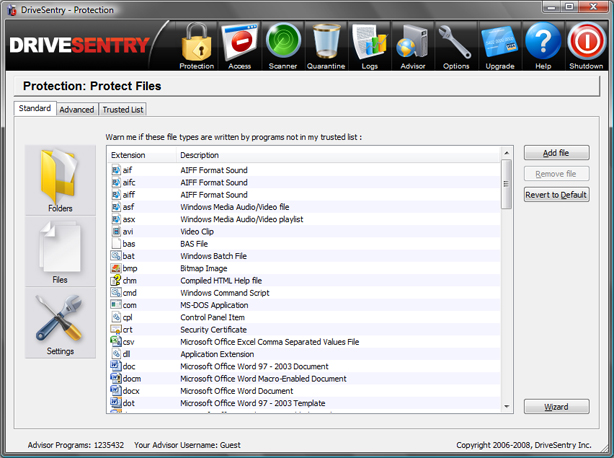Select the Folders sidebar icon

[60, 180]
